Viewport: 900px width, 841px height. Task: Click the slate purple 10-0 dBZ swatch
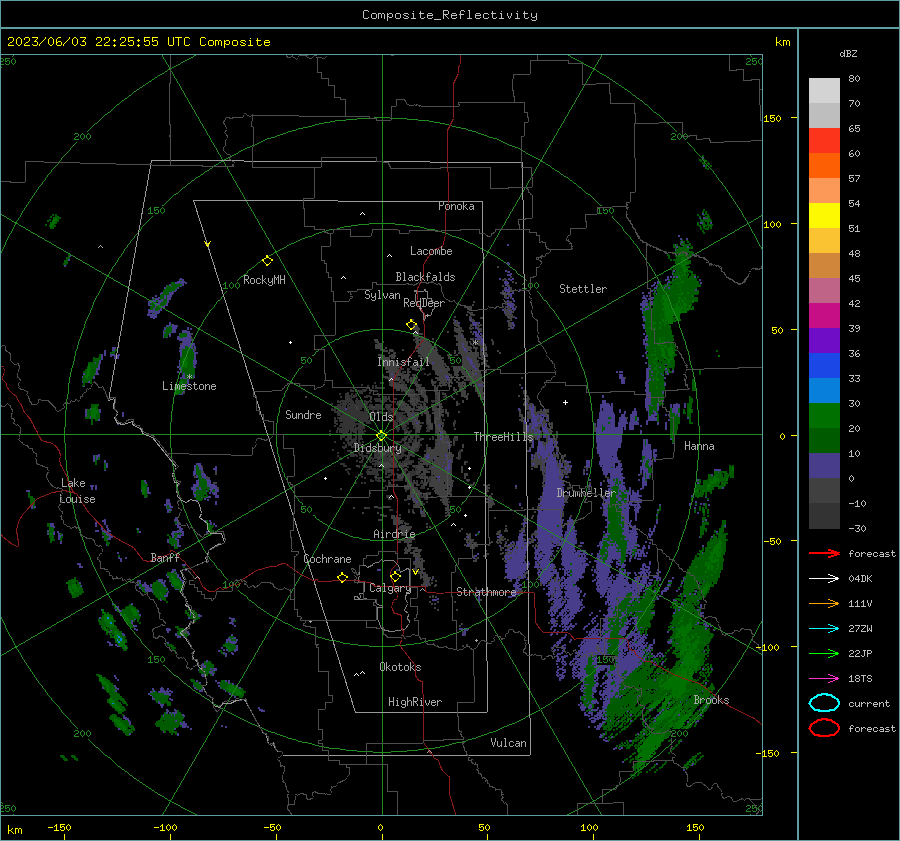[x=824, y=465]
